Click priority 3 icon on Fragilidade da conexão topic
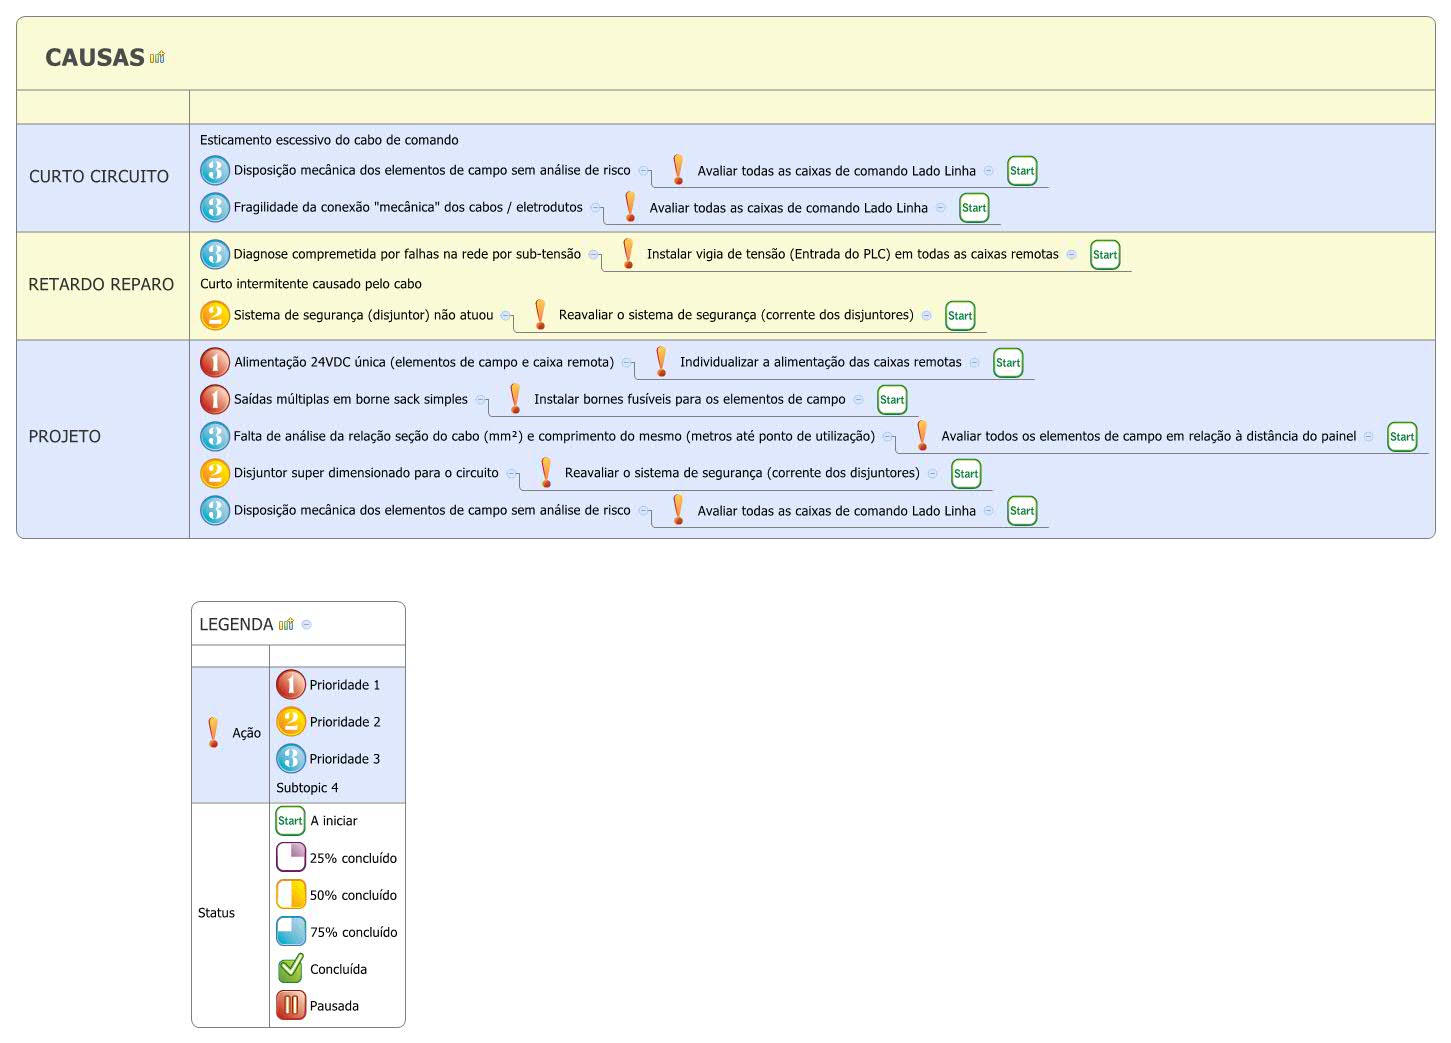 point(215,207)
